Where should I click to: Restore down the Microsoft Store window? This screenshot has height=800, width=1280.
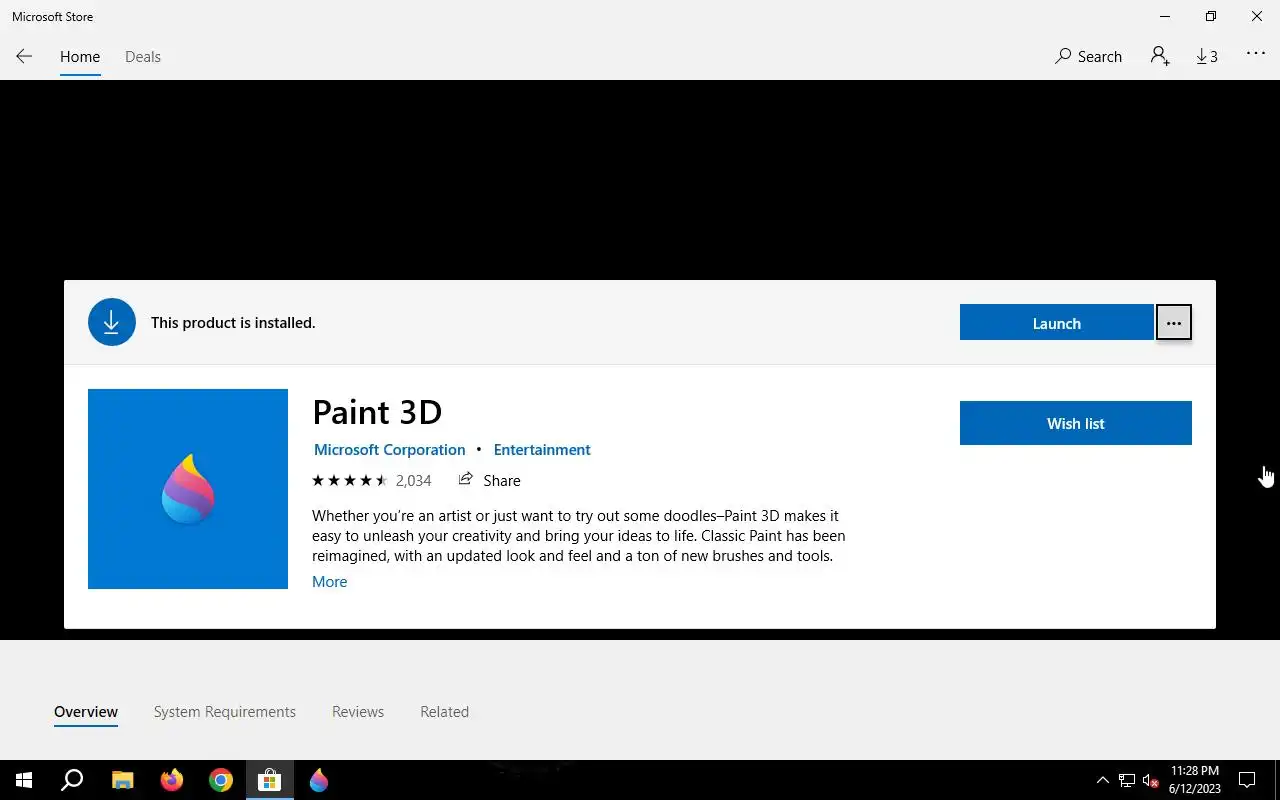(1211, 16)
